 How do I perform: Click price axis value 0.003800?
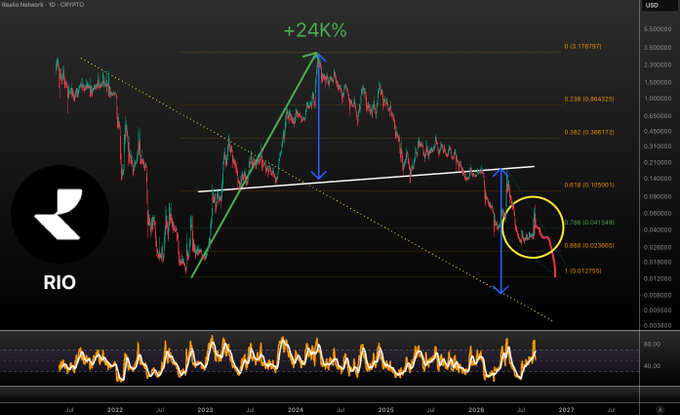coord(657,326)
